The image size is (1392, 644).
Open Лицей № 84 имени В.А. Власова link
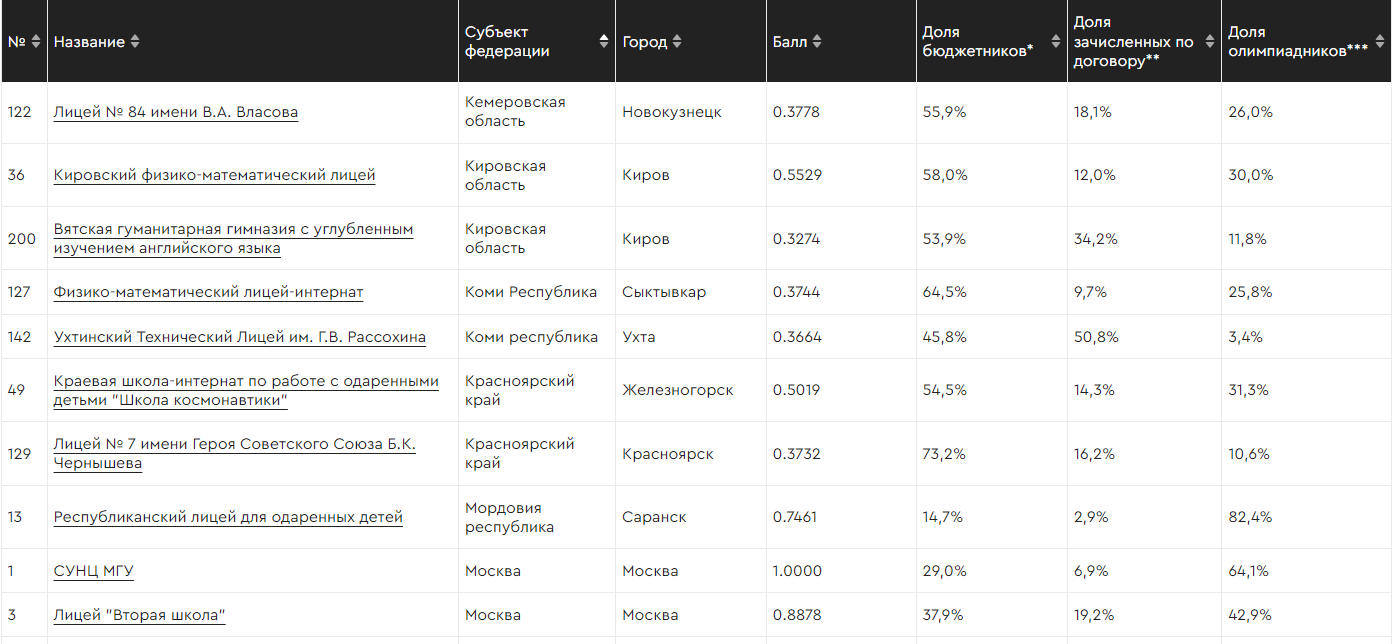coord(175,112)
